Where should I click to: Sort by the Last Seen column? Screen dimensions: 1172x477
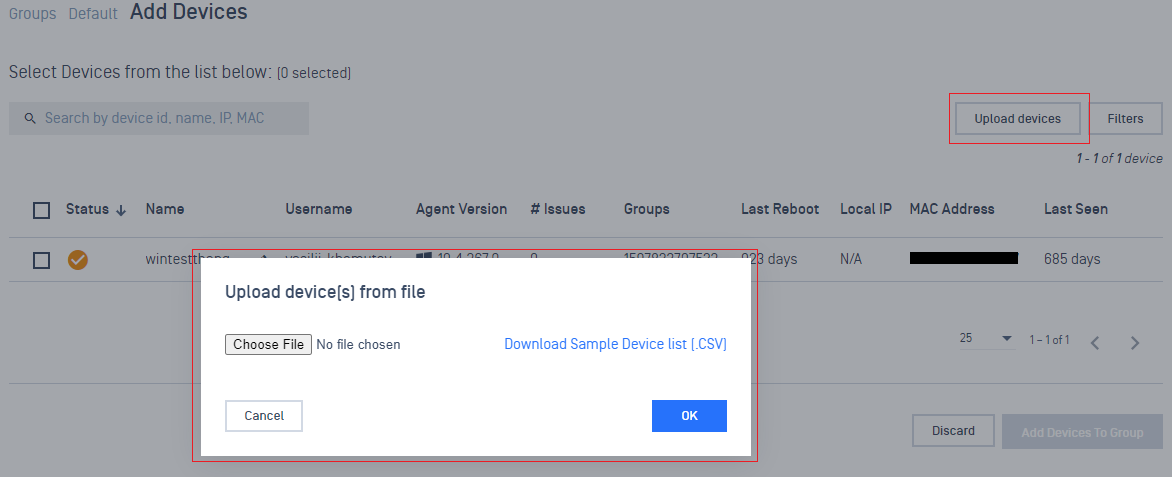point(1076,209)
